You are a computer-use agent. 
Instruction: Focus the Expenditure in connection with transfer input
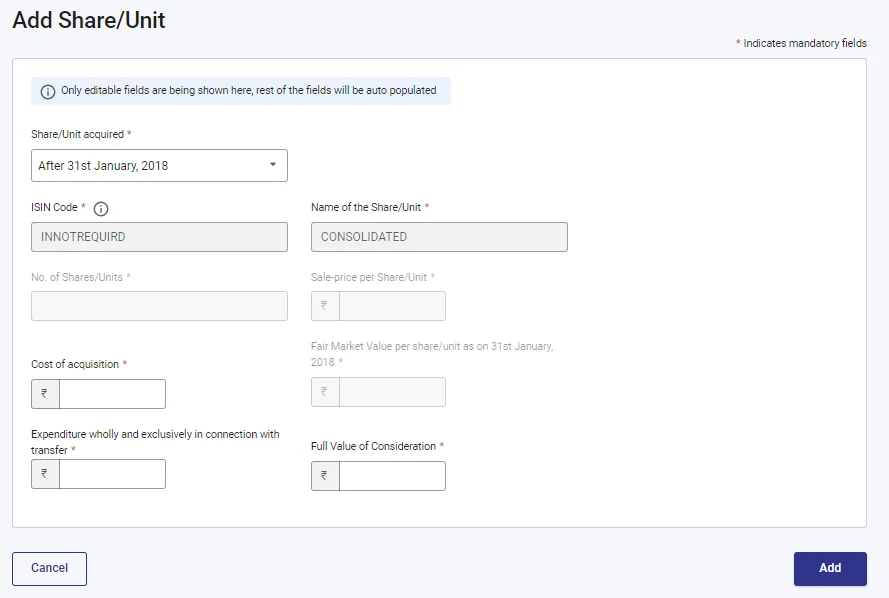tap(112, 474)
